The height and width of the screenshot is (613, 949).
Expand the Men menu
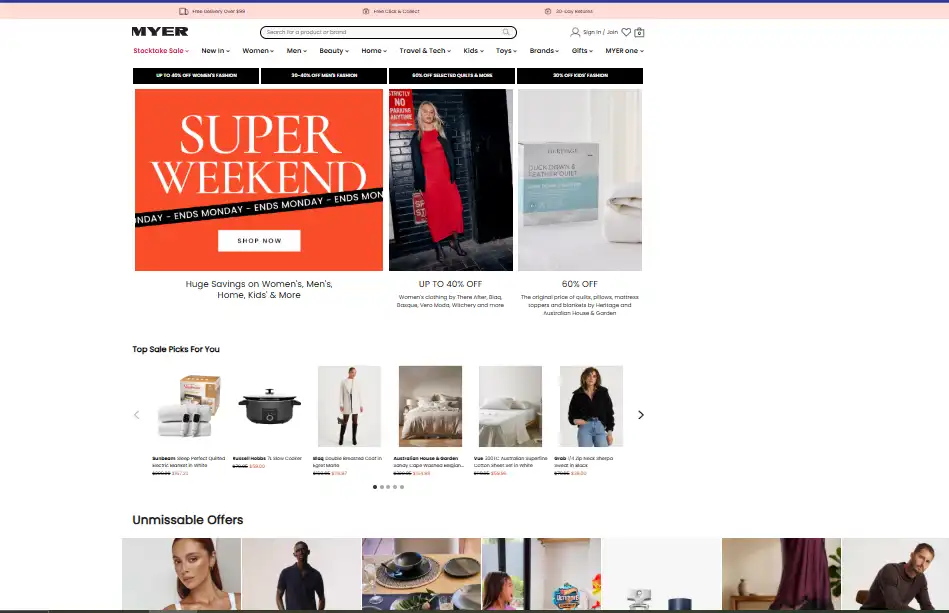[297, 51]
